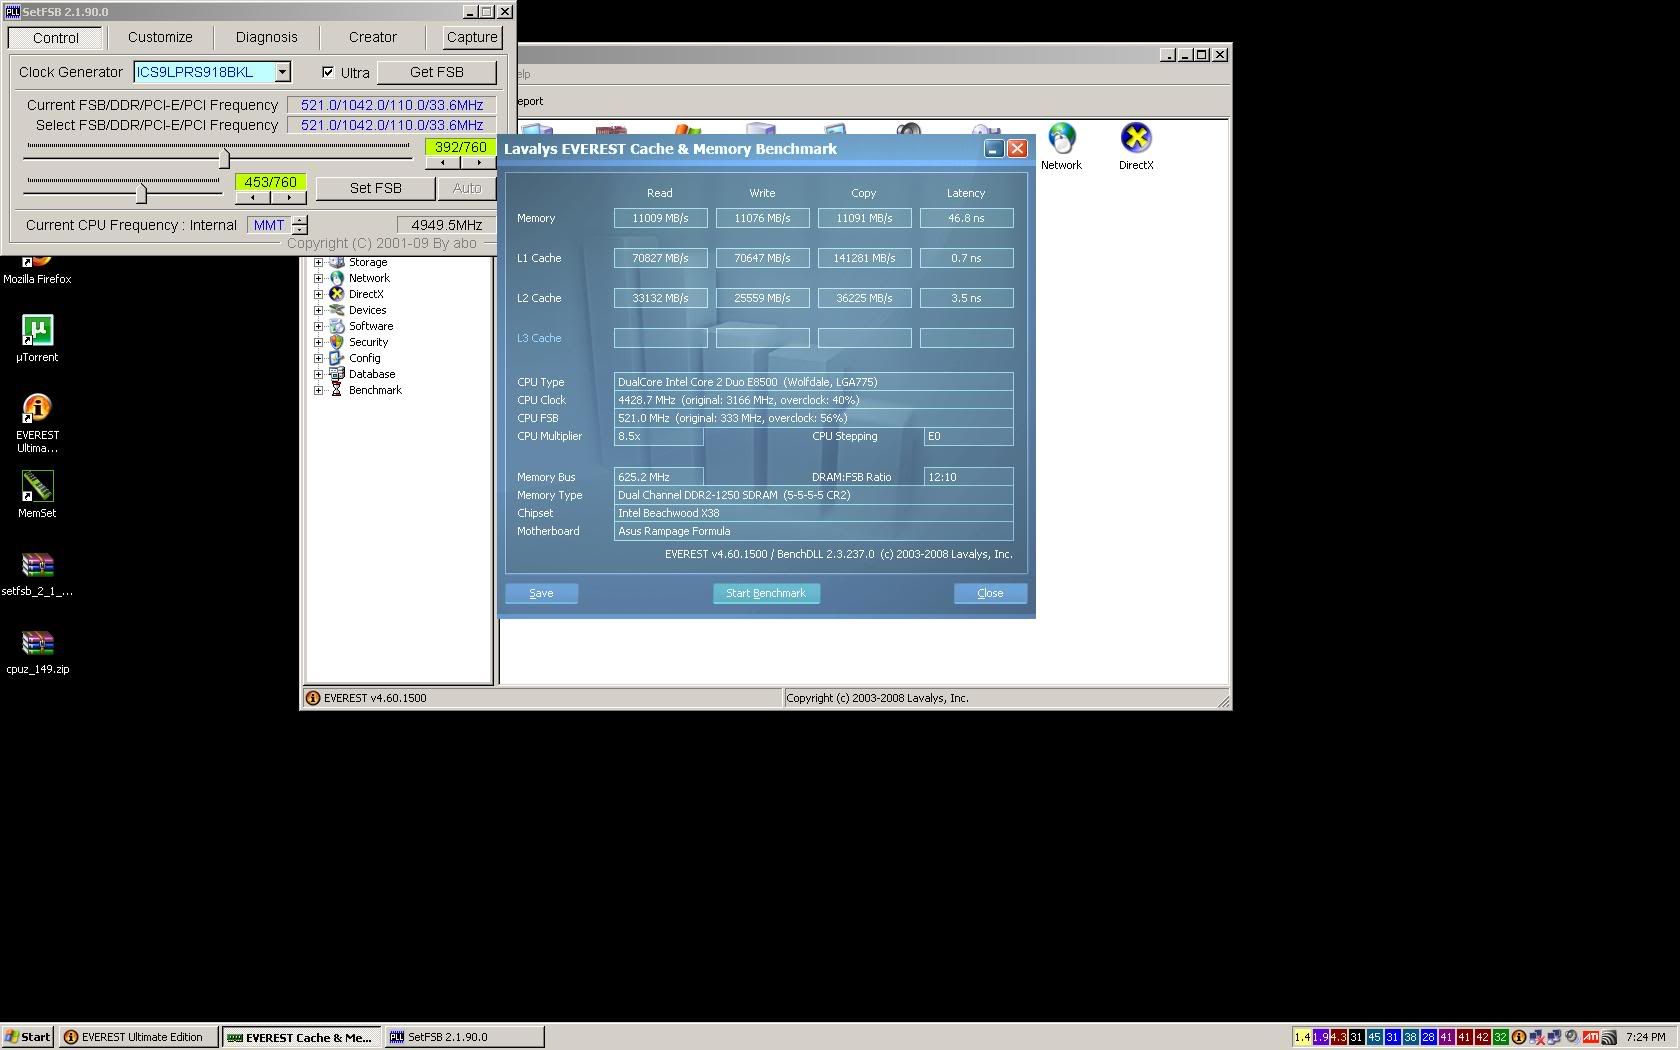This screenshot has width=1680, height=1050.
Task: Click the Memory Read 11009 MB/s value
Action: point(661,218)
